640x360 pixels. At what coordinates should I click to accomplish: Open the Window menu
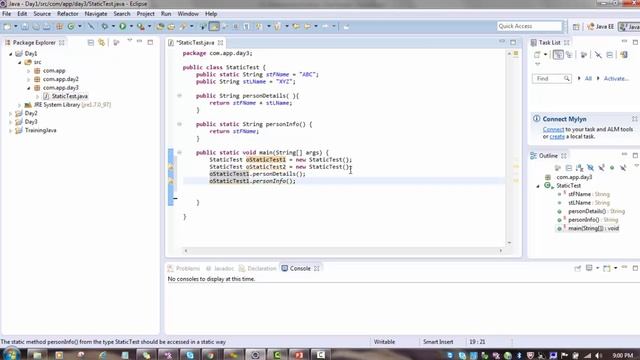point(188,14)
